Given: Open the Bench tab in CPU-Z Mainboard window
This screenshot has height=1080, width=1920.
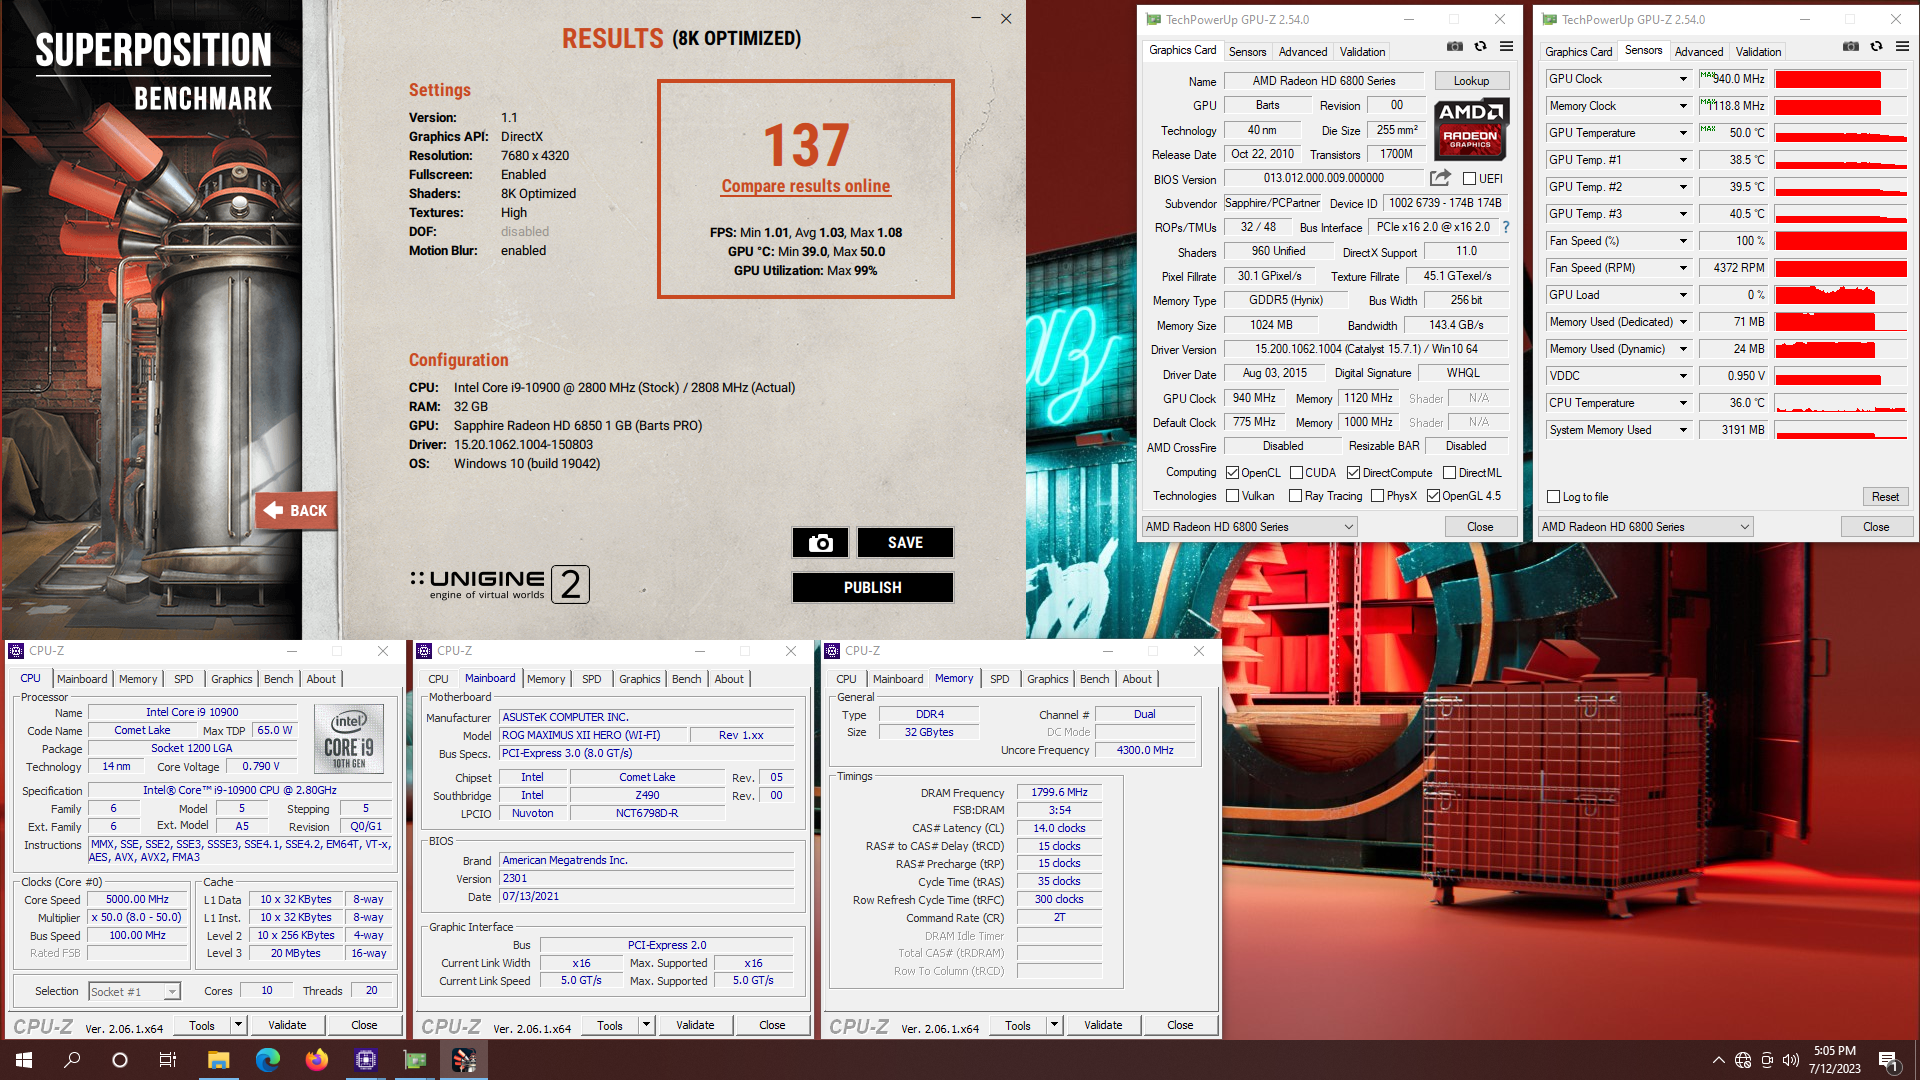Looking at the screenshot, I should [686, 679].
